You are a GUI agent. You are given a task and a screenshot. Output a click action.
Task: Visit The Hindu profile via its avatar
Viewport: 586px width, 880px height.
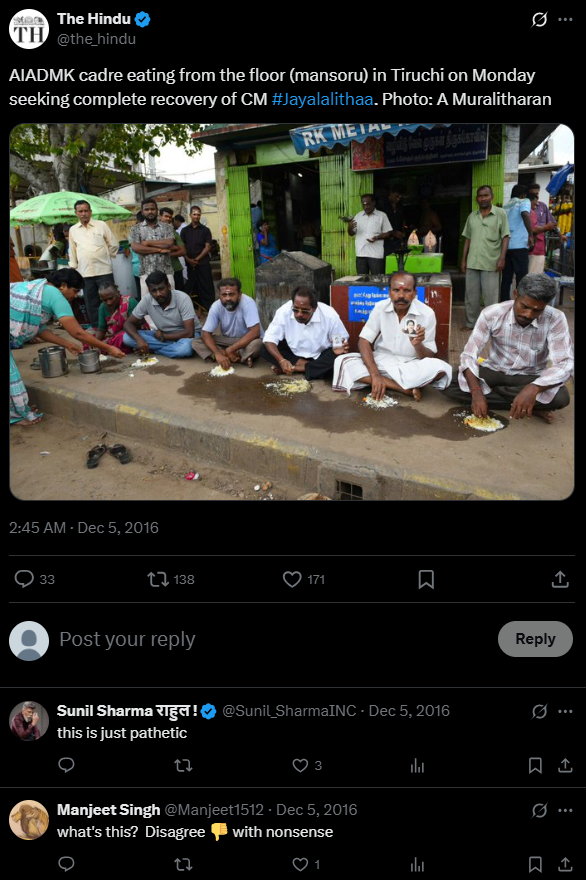pos(29,29)
